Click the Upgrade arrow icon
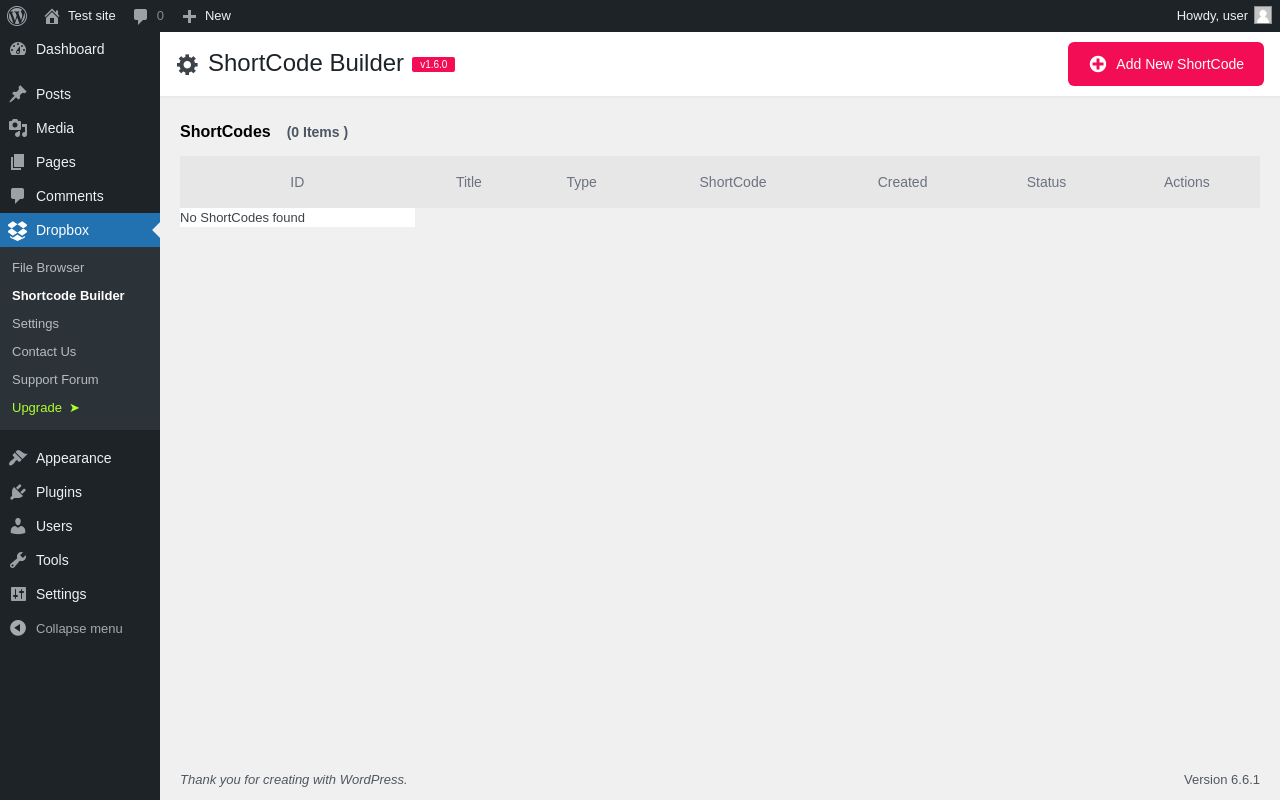This screenshot has height=800, width=1280. [74, 408]
